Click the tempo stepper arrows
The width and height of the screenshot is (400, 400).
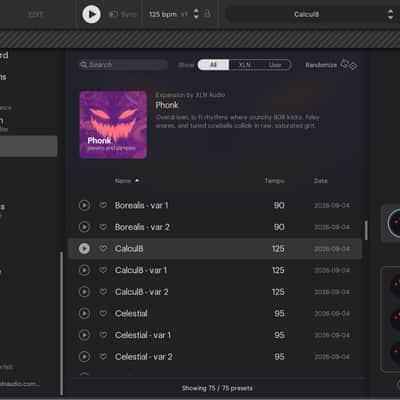[x=196, y=14]
